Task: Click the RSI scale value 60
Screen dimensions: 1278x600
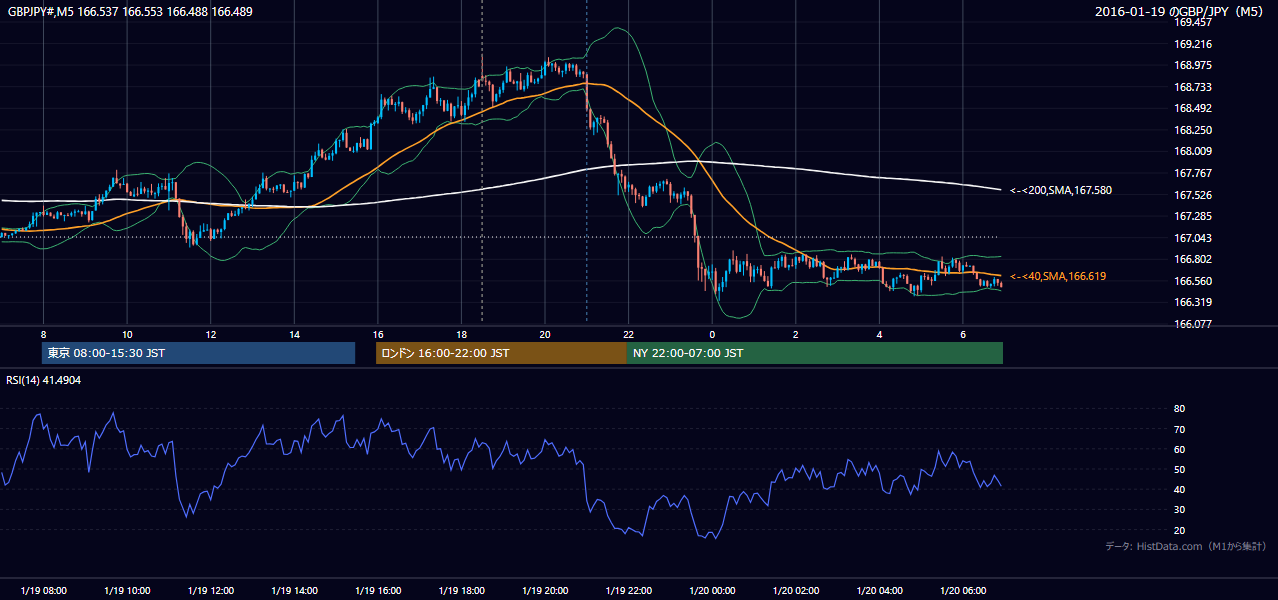Action: 1180,449
